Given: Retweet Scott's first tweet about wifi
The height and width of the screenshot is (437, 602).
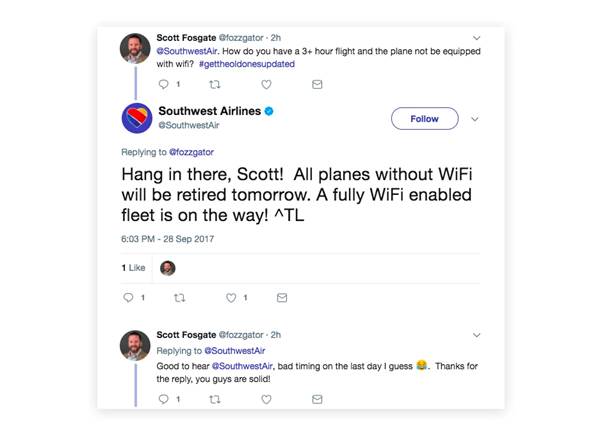Looking at the screenshot, I should [214, 85].
